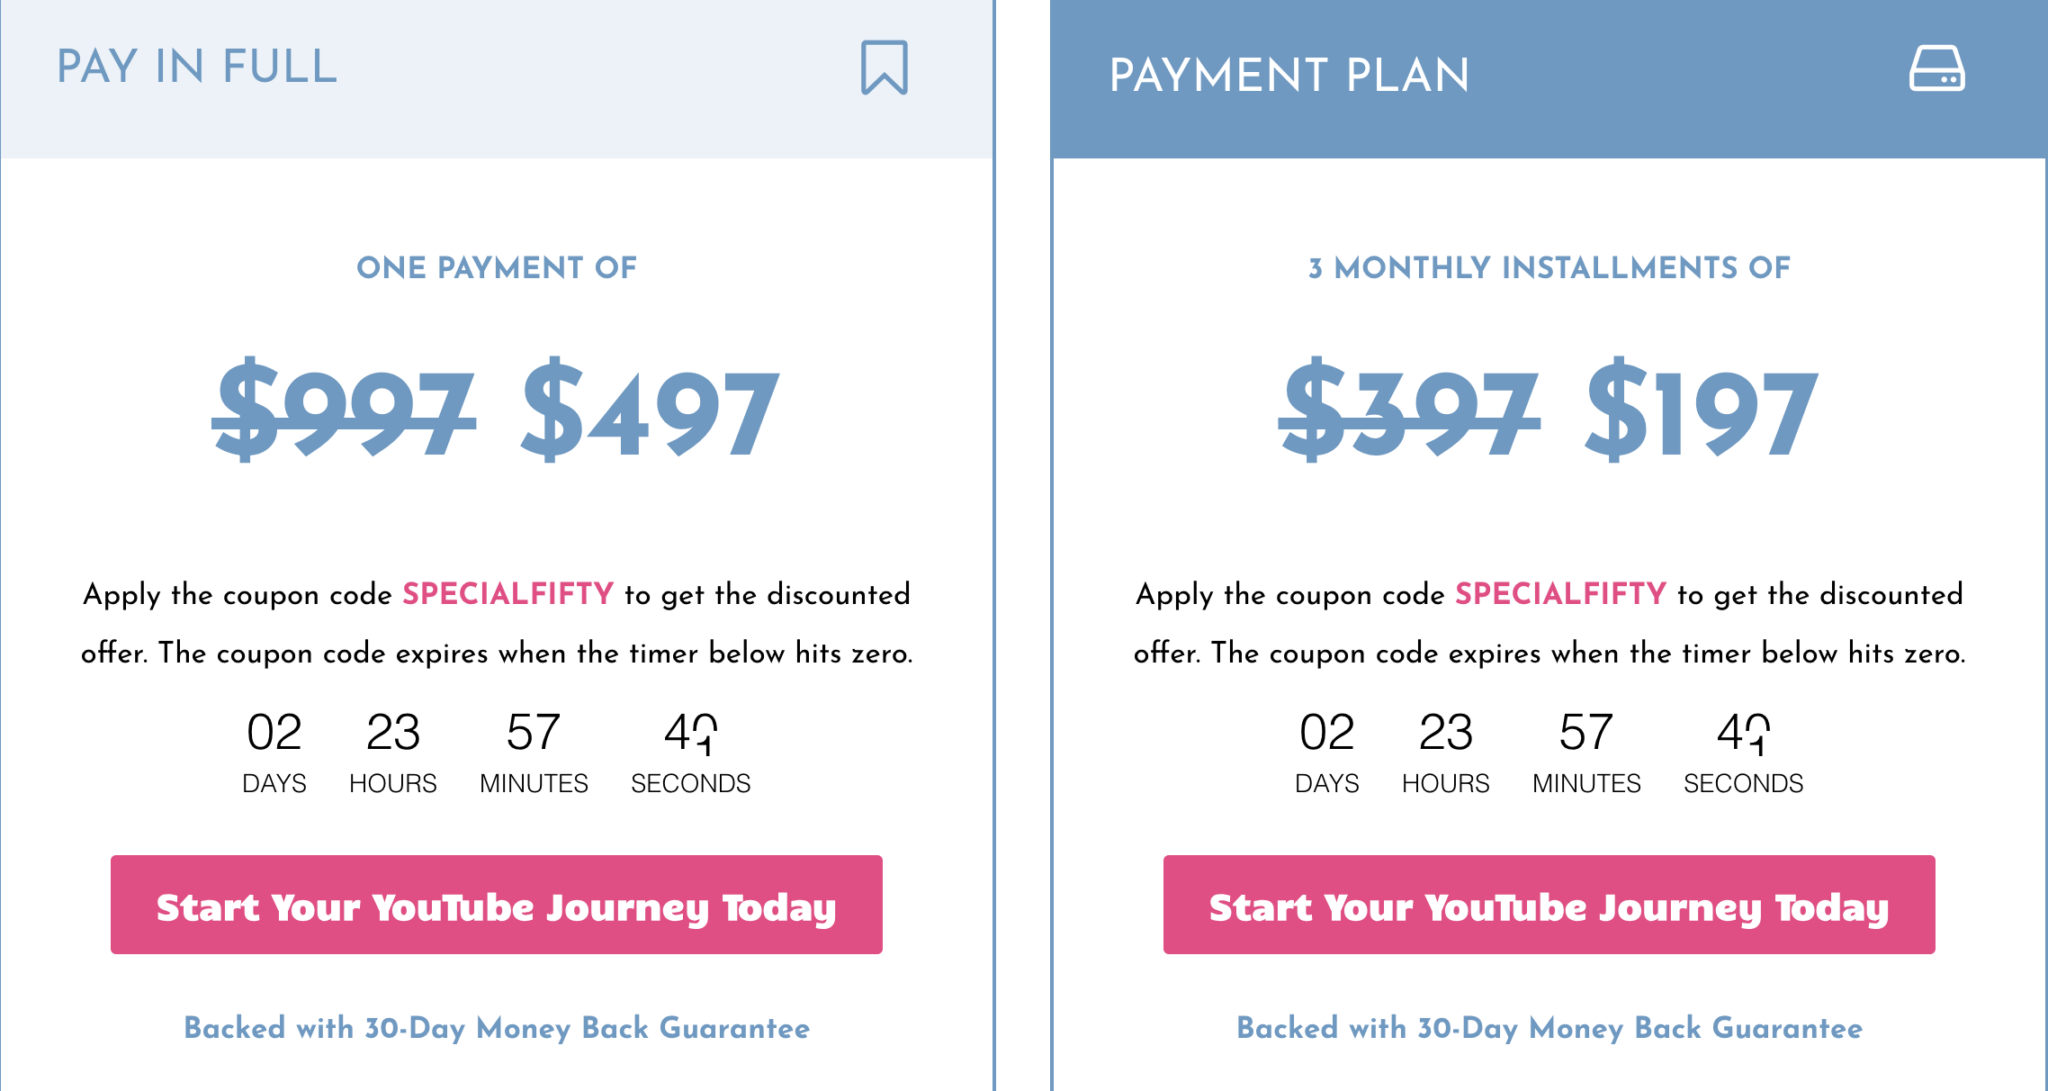Select the PAY IN FULL heading
This screenshot has height=1091, width=2048.
(197, 67)
